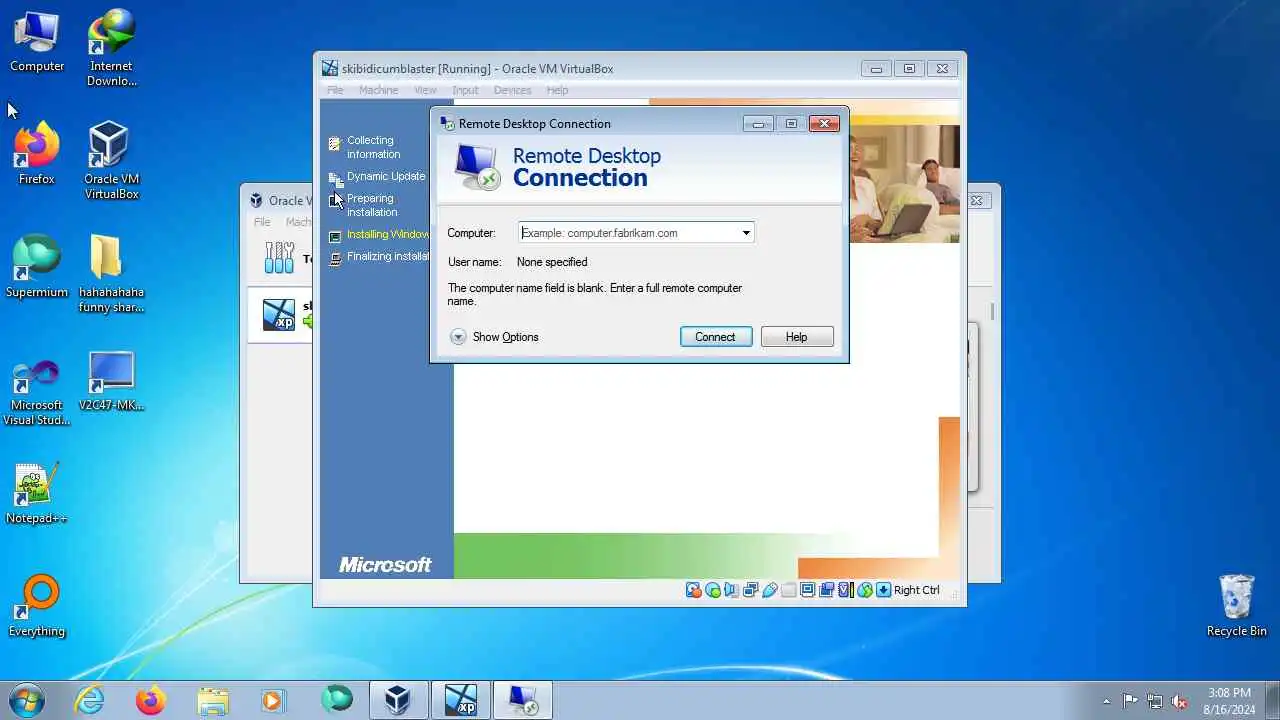Click highlighted 'Installing Windows' setup step
This screenshot has width=1280, height=720.
[x=388, y=234]
